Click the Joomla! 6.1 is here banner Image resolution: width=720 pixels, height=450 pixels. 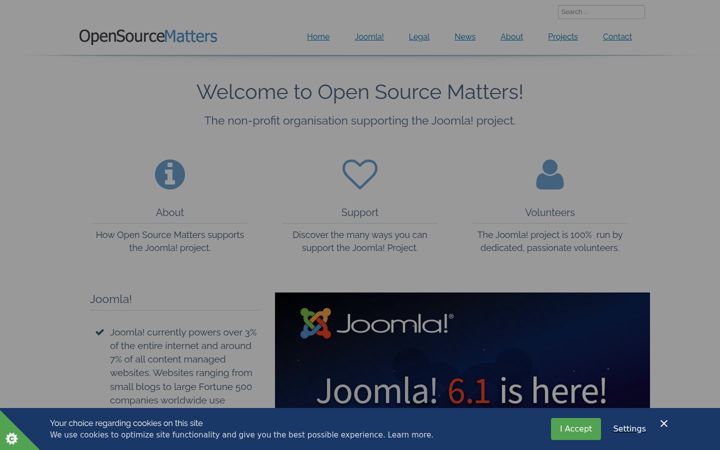[x=462, y=350]
